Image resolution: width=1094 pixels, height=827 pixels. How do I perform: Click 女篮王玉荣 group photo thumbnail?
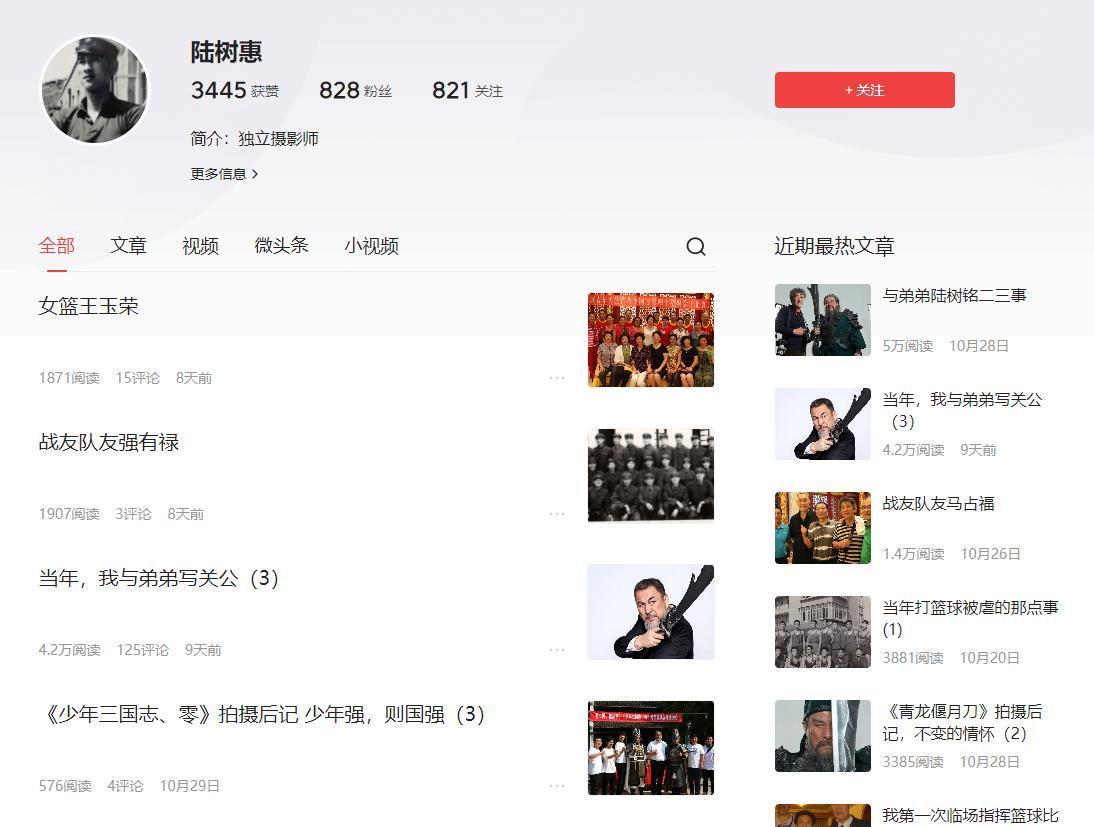[x=650, y=340]
